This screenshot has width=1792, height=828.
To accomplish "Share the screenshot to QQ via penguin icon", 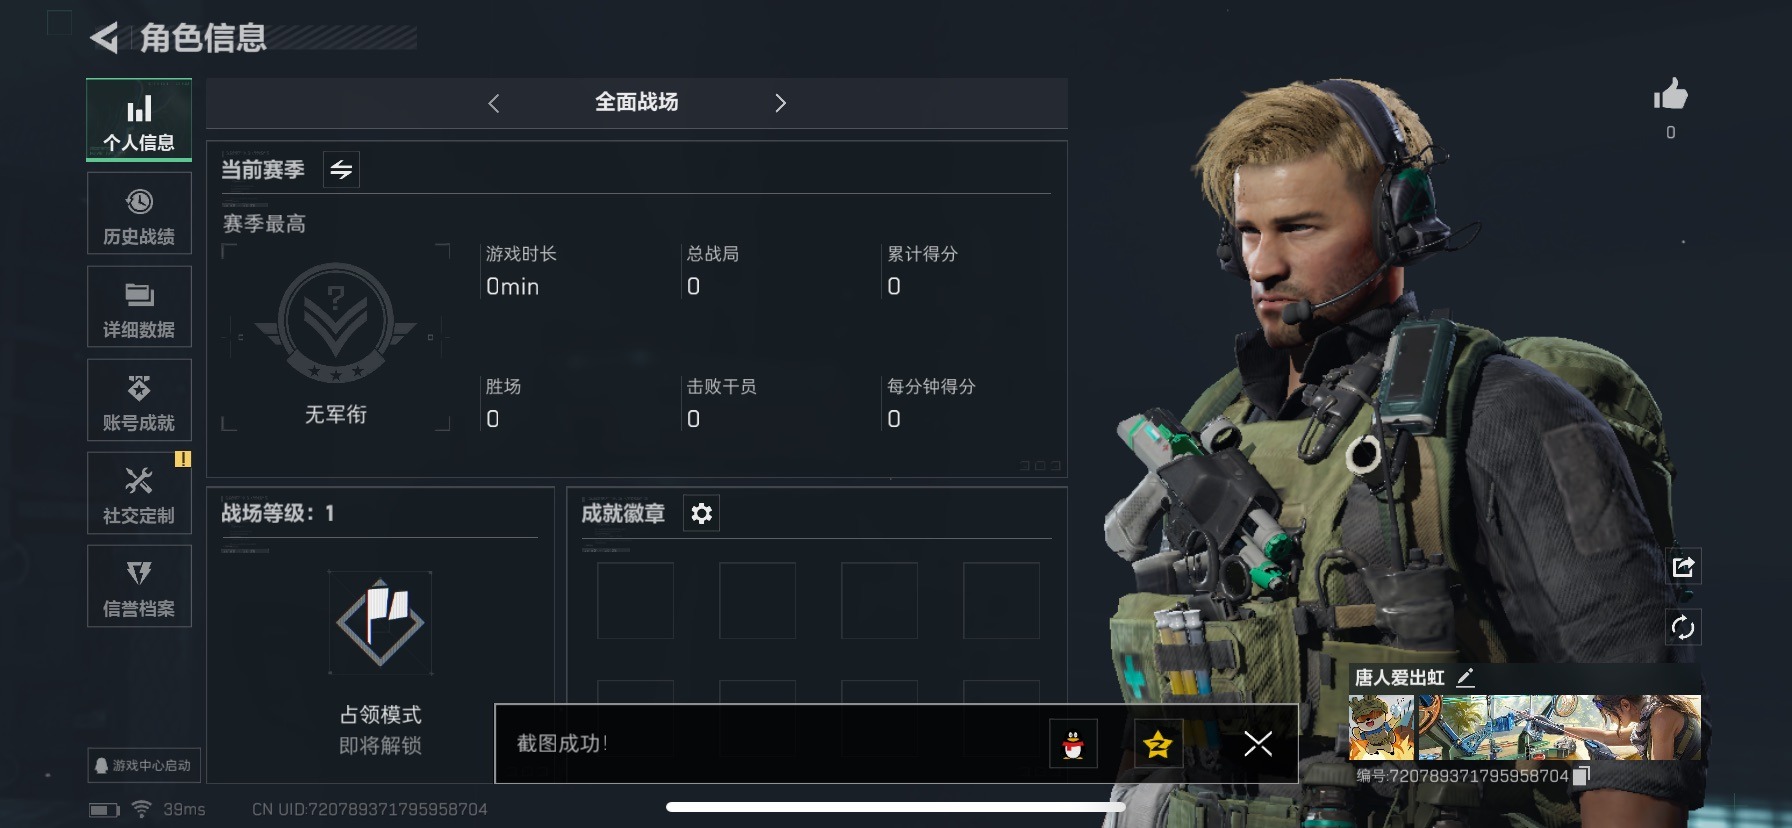I will tap(1073, 744).
